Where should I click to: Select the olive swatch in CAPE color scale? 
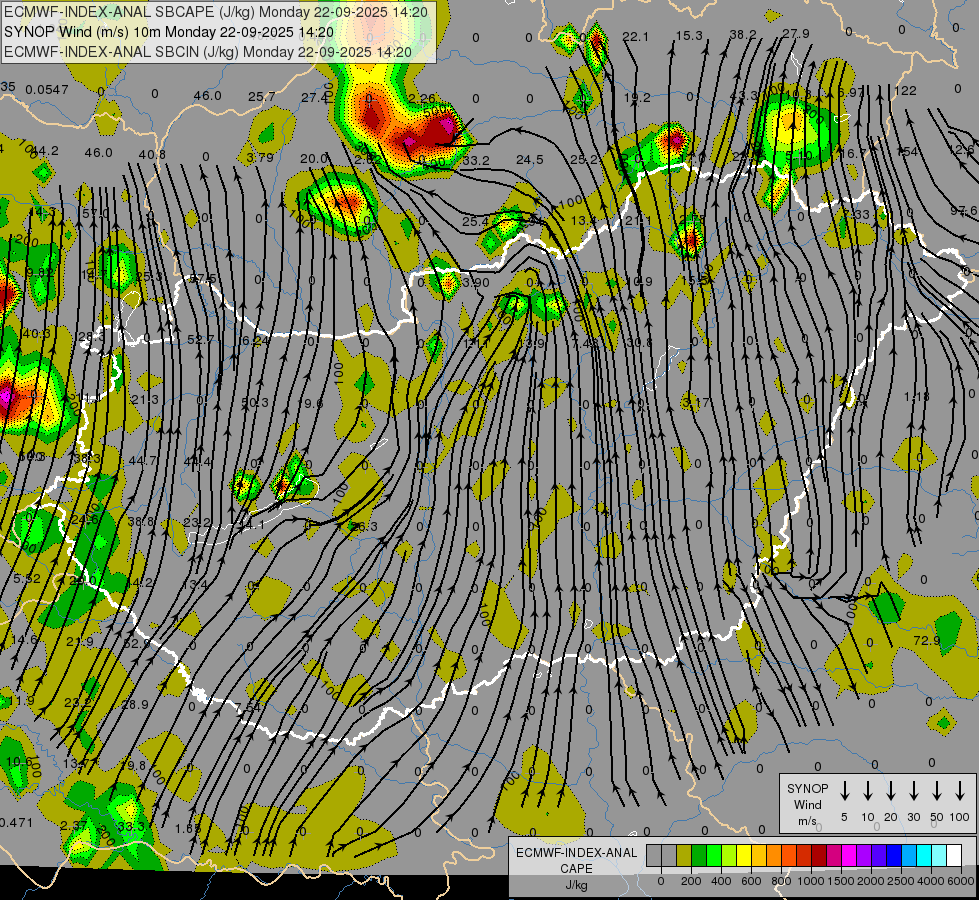684,856
